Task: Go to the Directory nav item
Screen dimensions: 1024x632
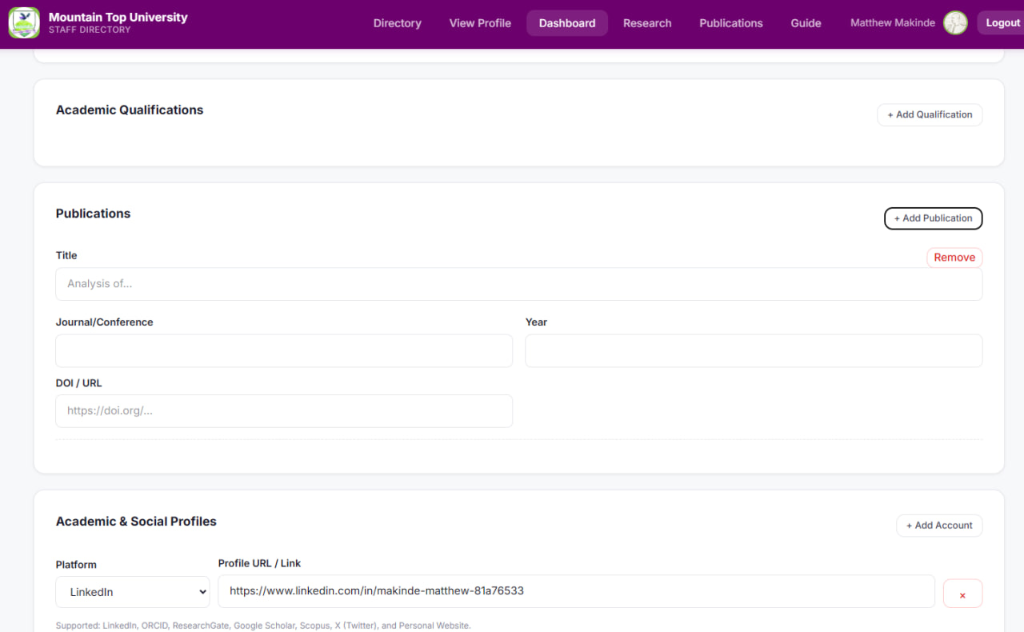Action: [397, 23]
